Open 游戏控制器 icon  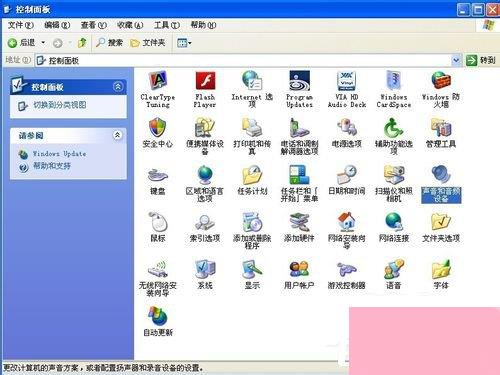point(347,269)
